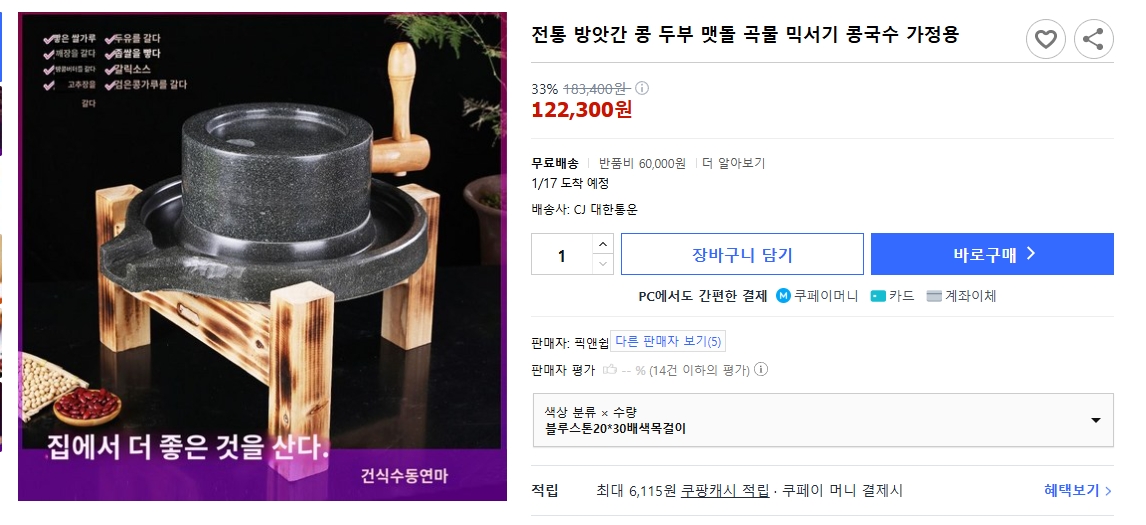
Task: Click the 장바구니 담기 button
Action: [742, 254]
